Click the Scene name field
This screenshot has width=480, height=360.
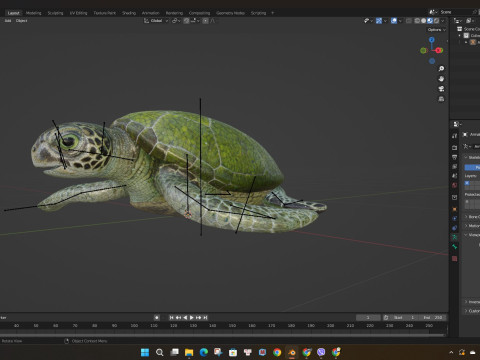[455, 12]
